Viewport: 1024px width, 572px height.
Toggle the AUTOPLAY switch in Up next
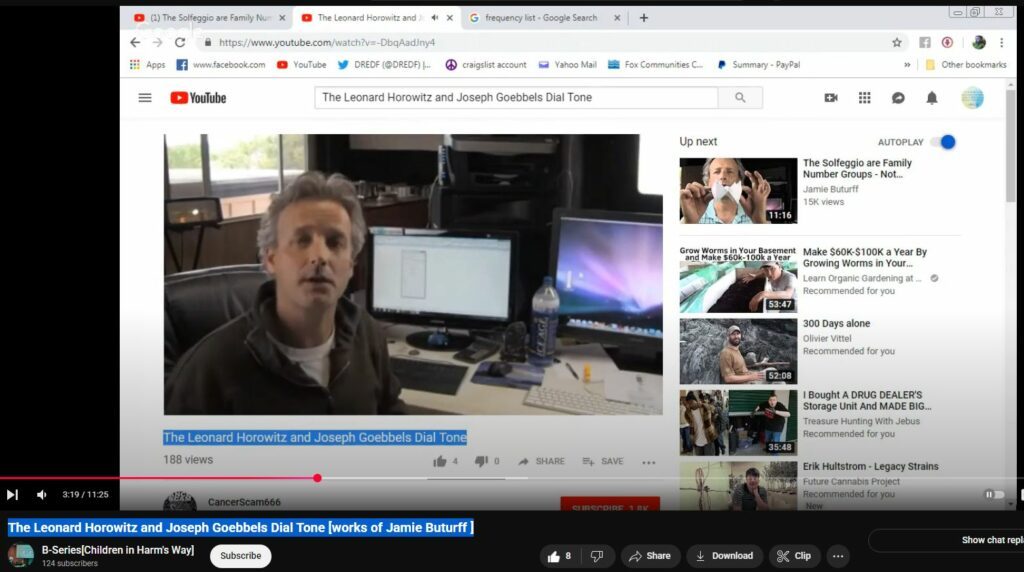(943, 142)
